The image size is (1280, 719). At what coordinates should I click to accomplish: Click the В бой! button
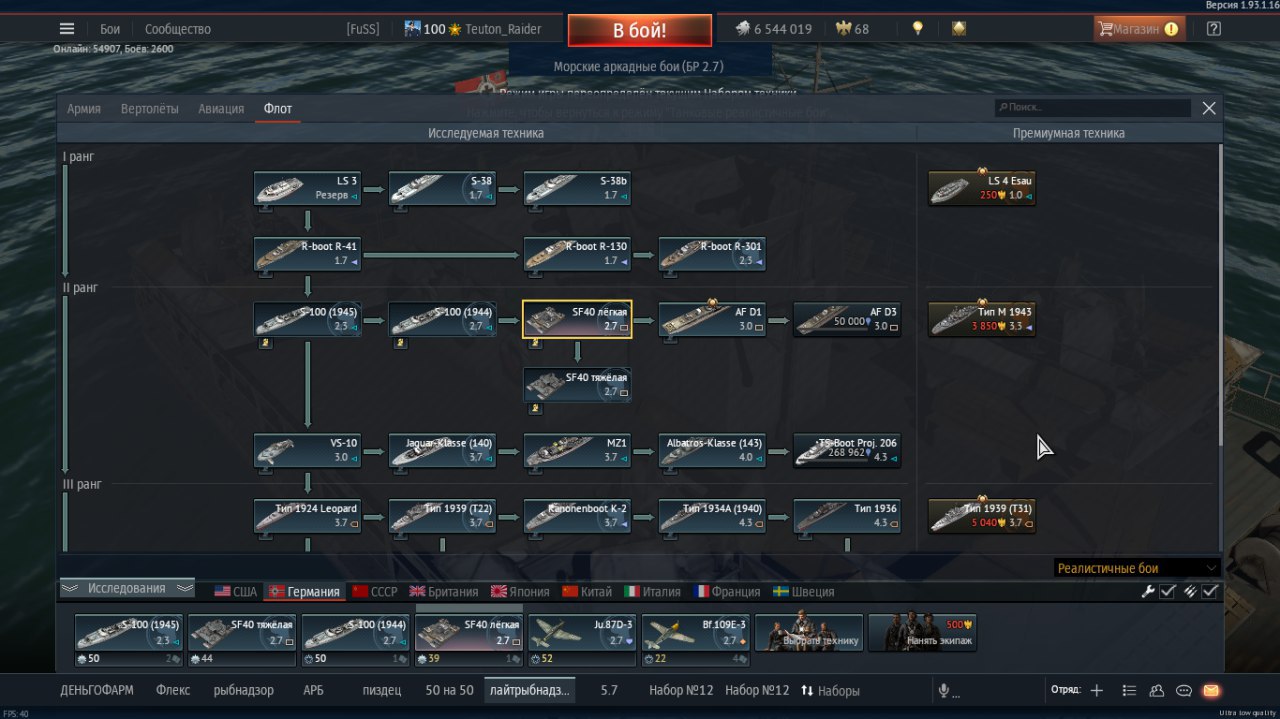coord(640,30)
